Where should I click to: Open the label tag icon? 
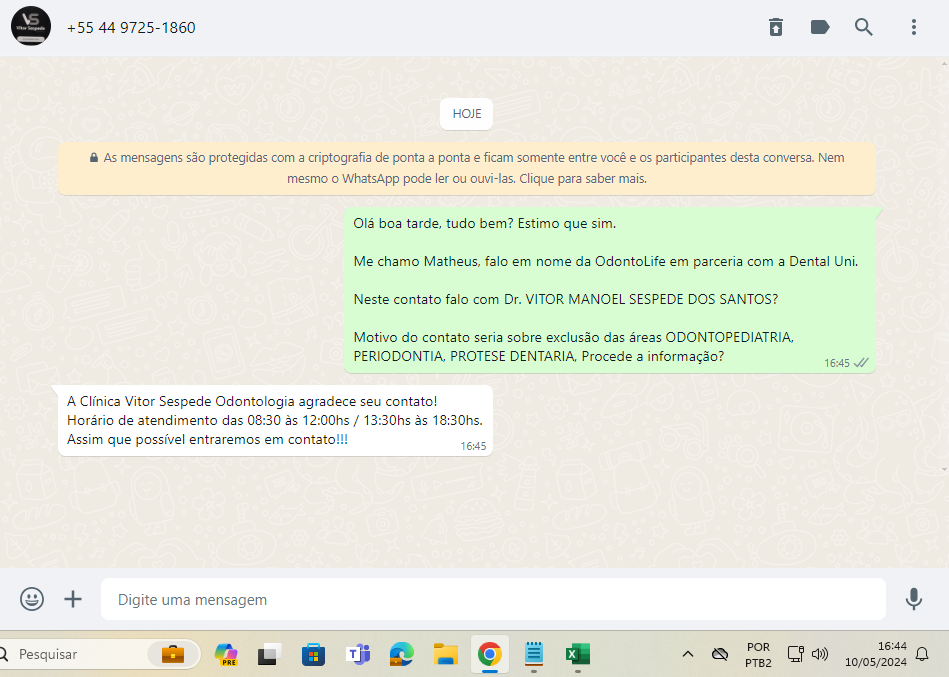(x=819, y=27)
